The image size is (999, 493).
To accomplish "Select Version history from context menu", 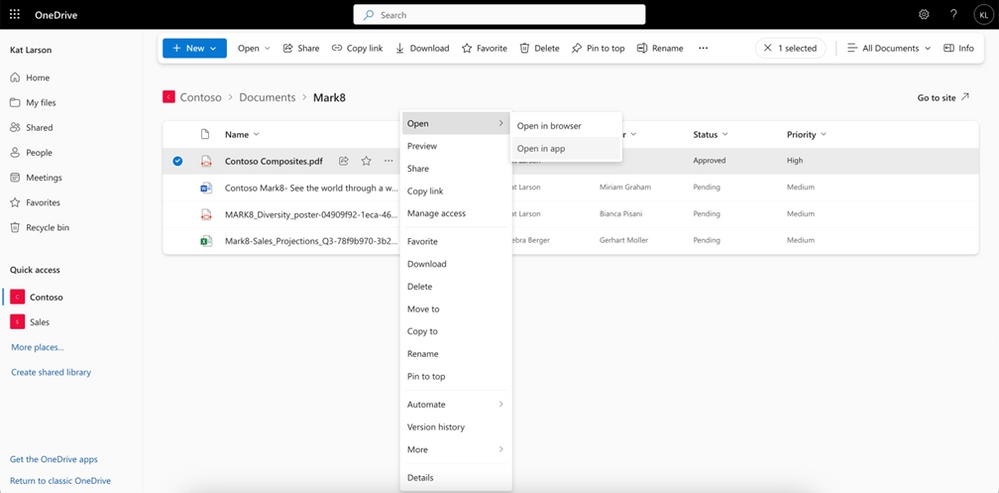I will (x=436, y=427).
